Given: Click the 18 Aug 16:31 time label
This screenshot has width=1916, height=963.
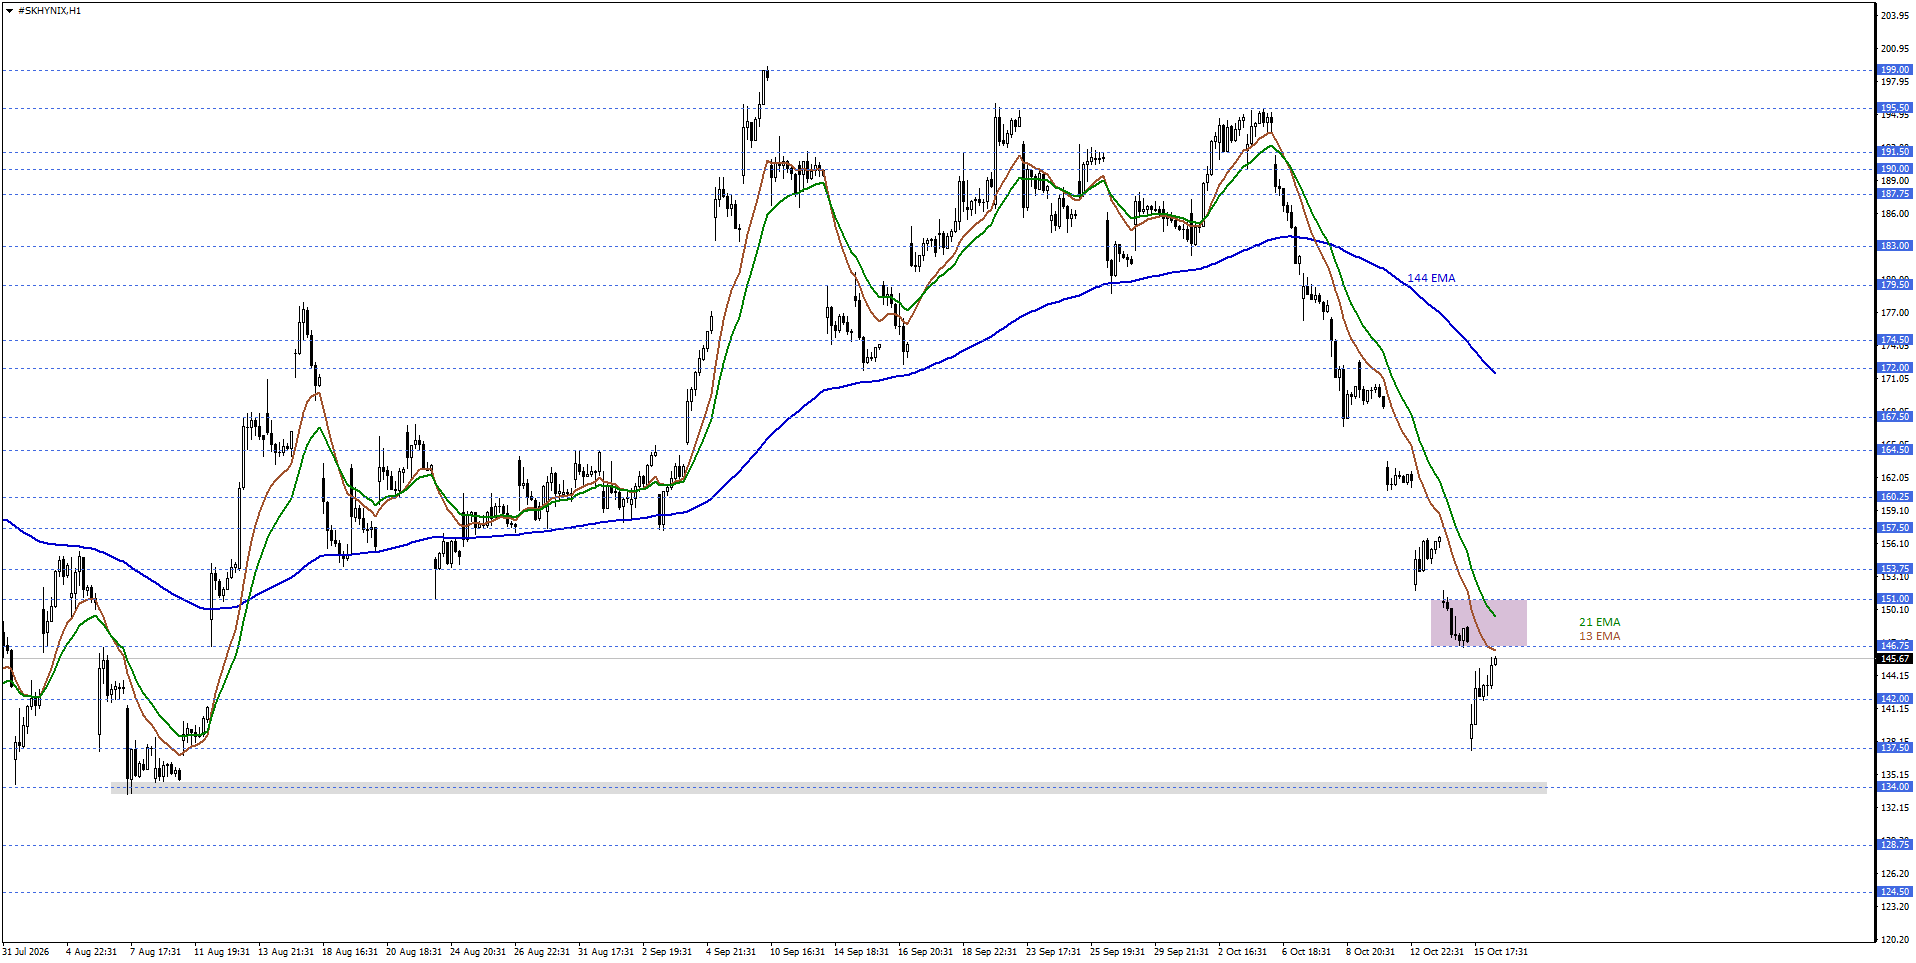Looking at the screenshot, I should pos(350,952).
